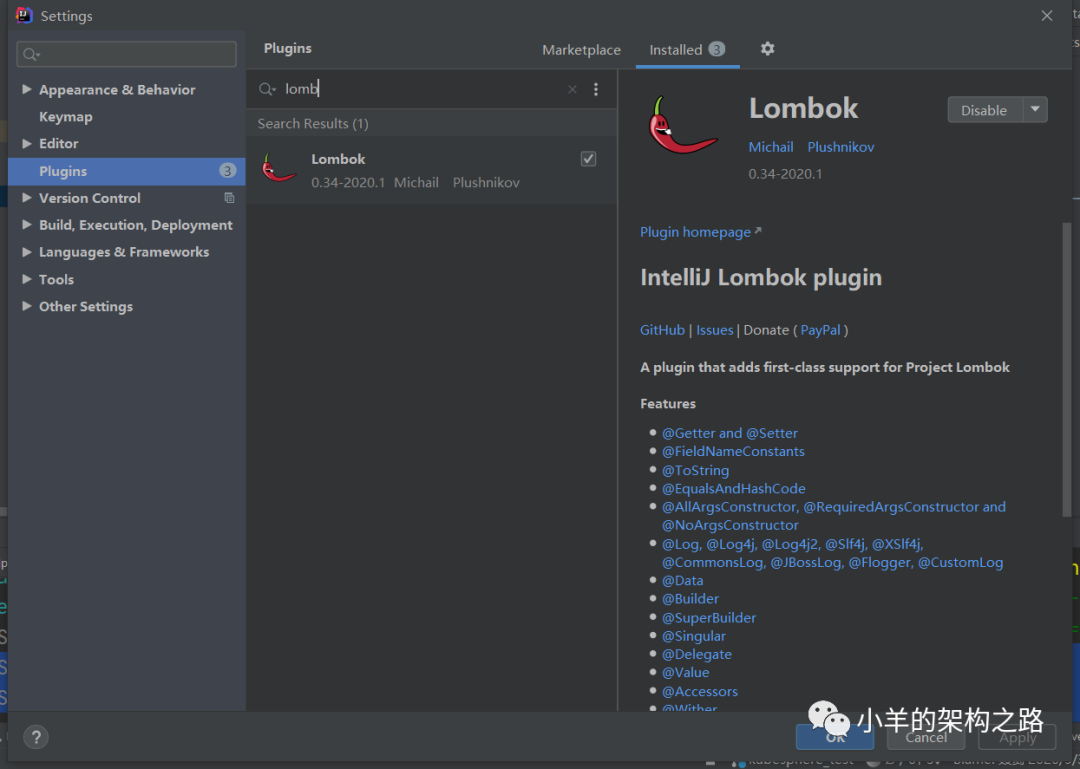1080x769 pixels.
Task: Expand Build, Execution, Deployment section
Action: click(x=27, y=225)
